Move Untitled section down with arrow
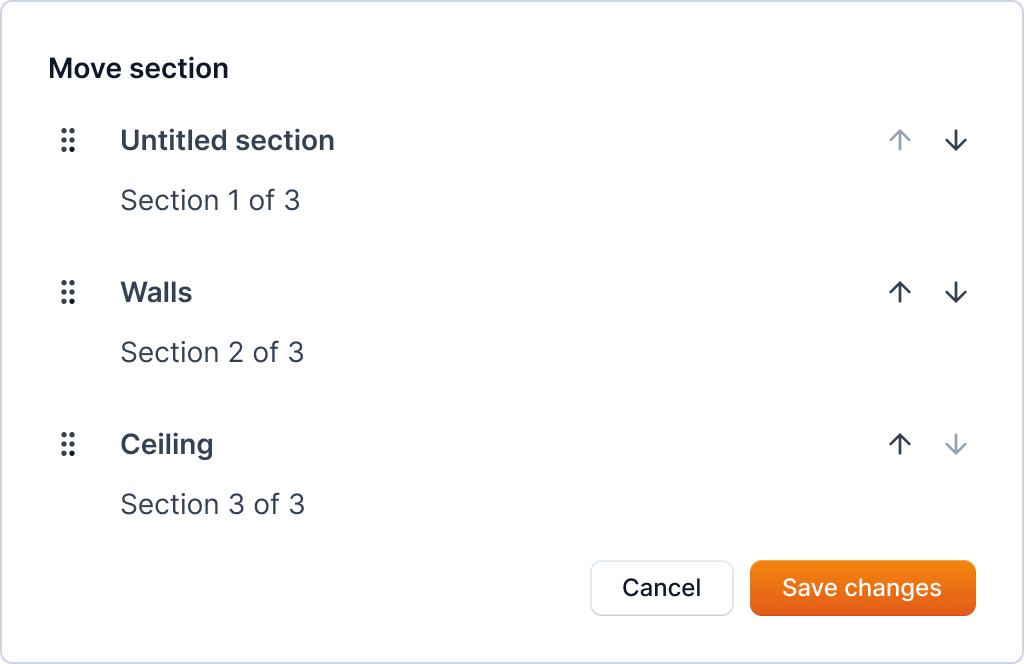This screenshot has height=664, width=1024. (956, 141)
